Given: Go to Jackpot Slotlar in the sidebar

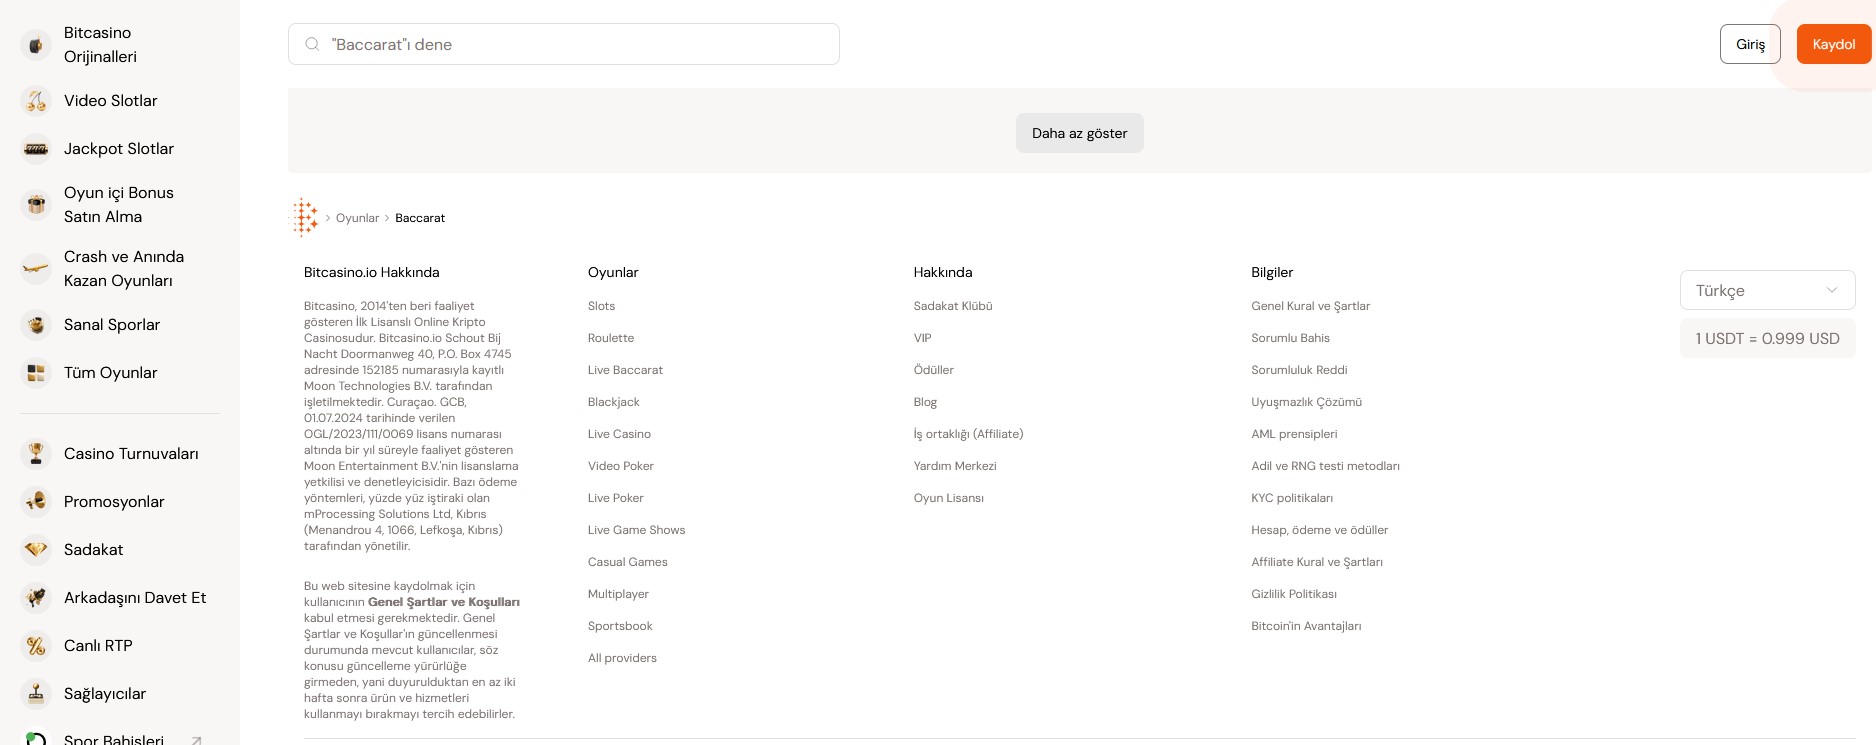Looking at the screenshot, I should pos(119,149).
